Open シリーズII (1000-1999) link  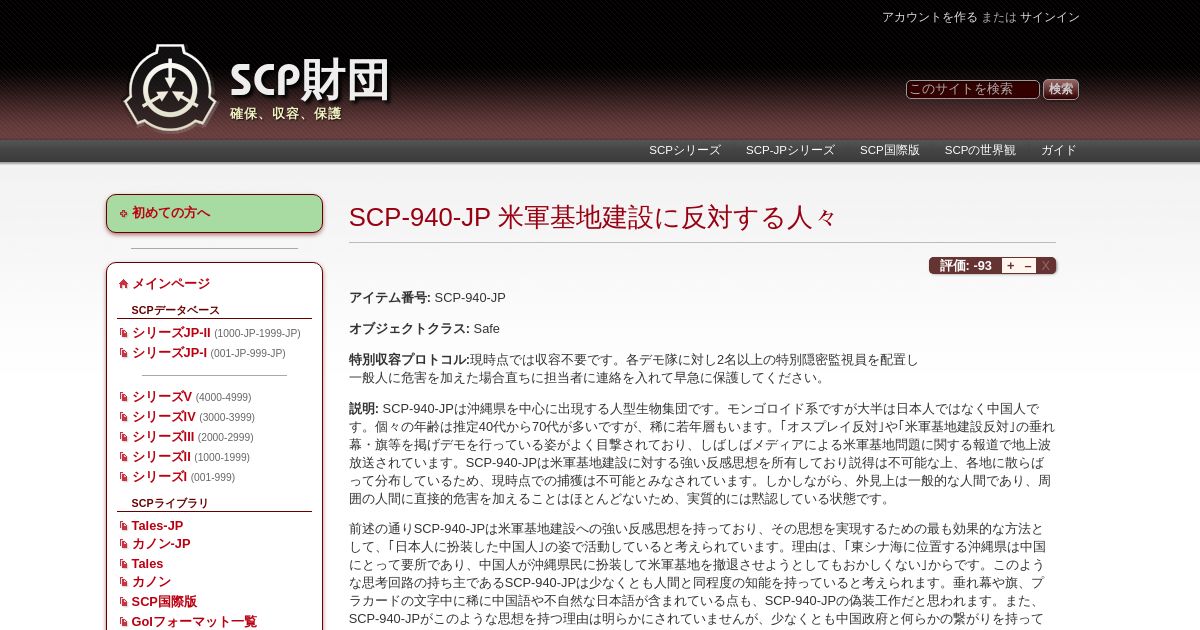point(161,457)
